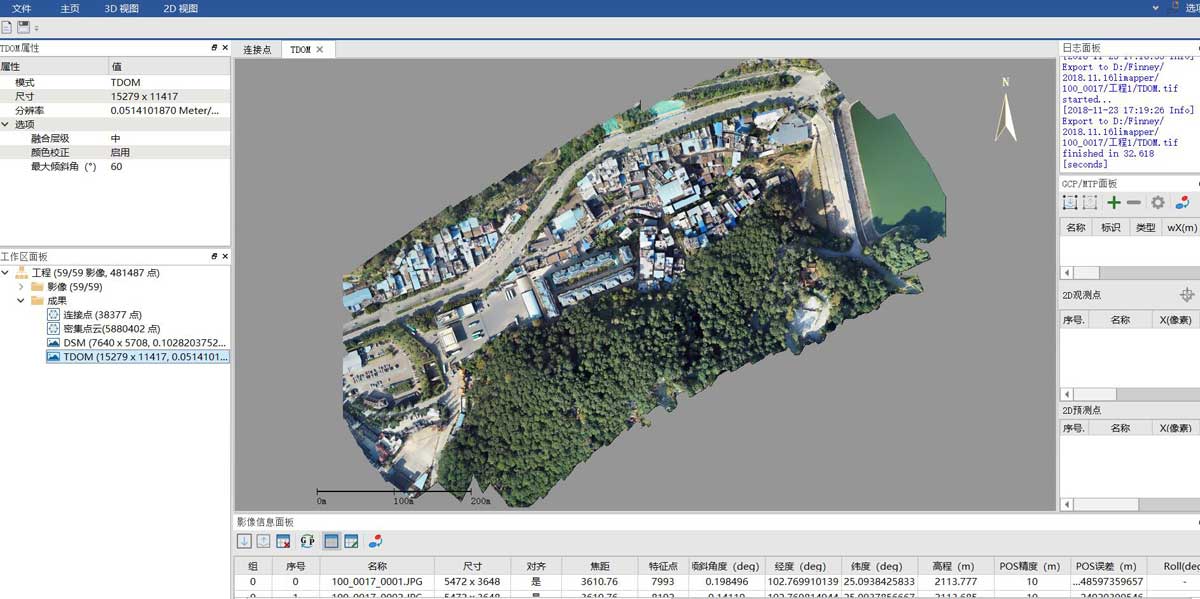Select 密集点云 item in workspace tree

[112, 329]
